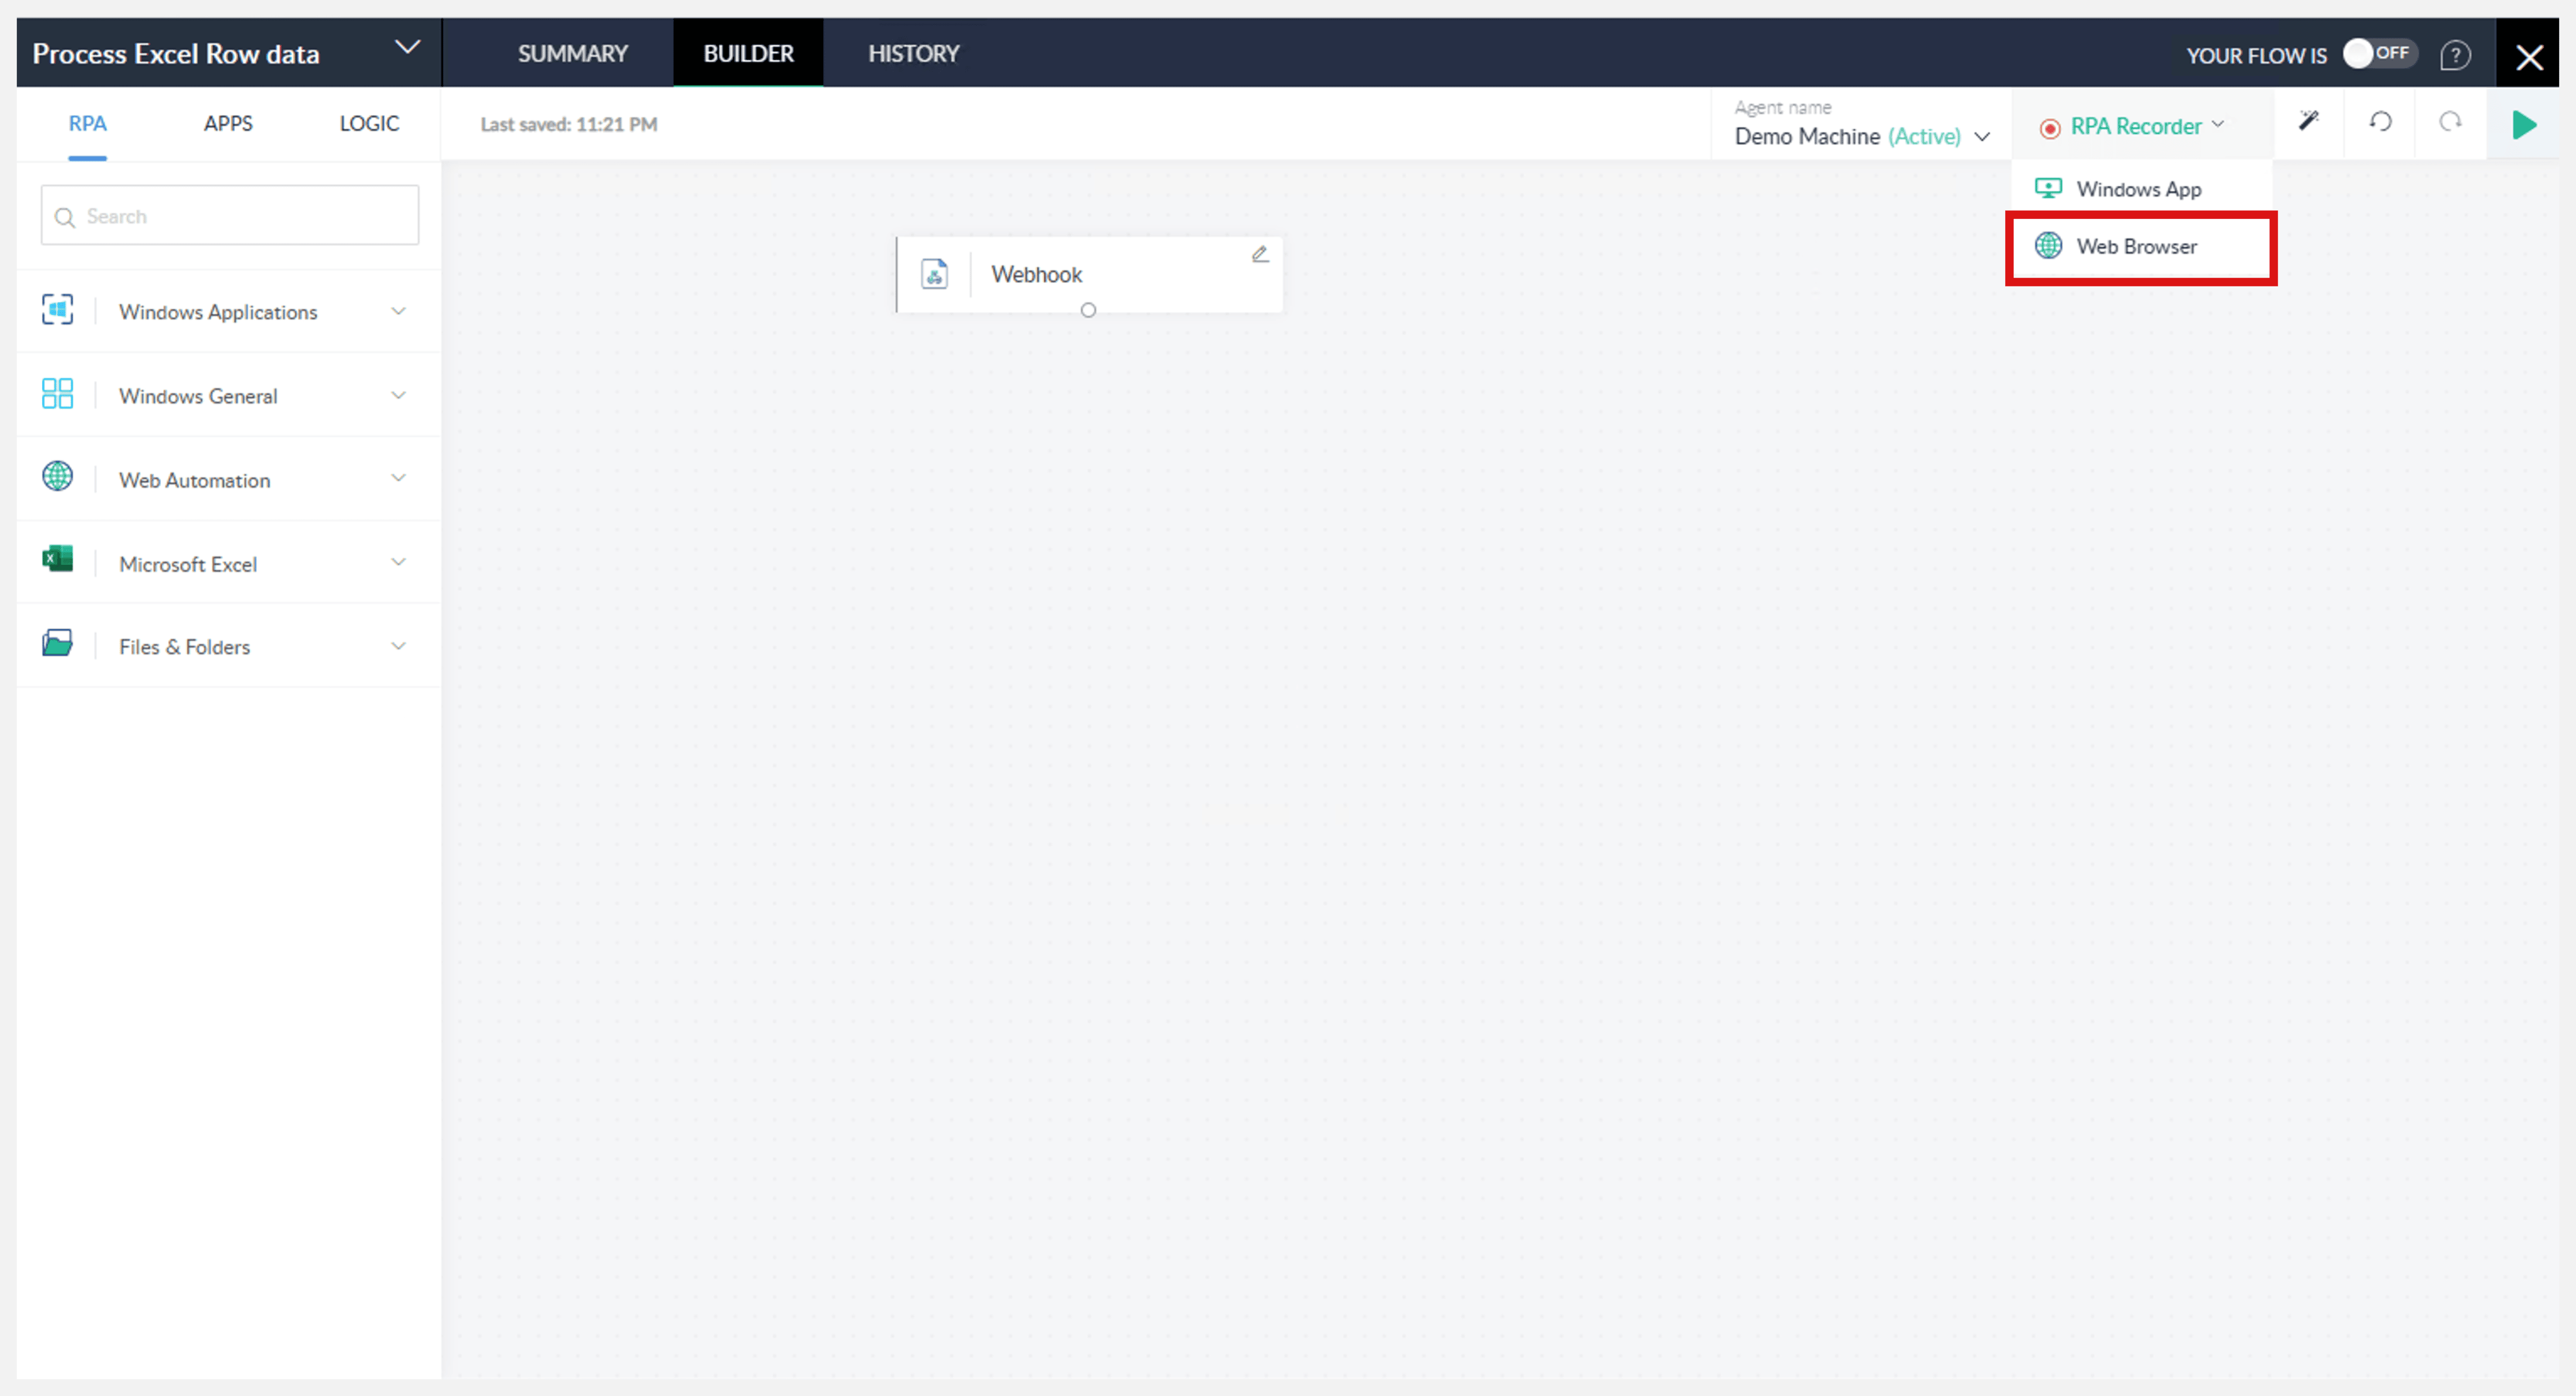Click the Webhook trigger icon
Image resolution: width=2576 pixels, height=1396 pixels.
934,274
